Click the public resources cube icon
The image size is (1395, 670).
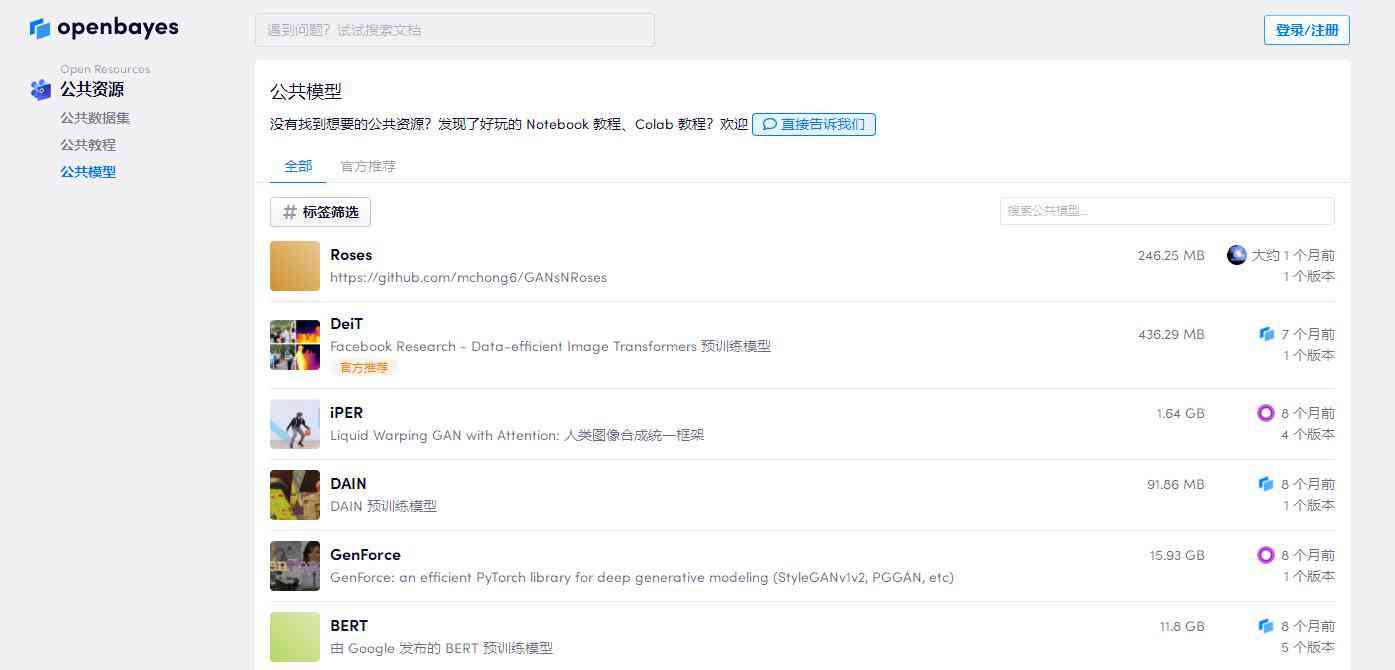[41, 90]
